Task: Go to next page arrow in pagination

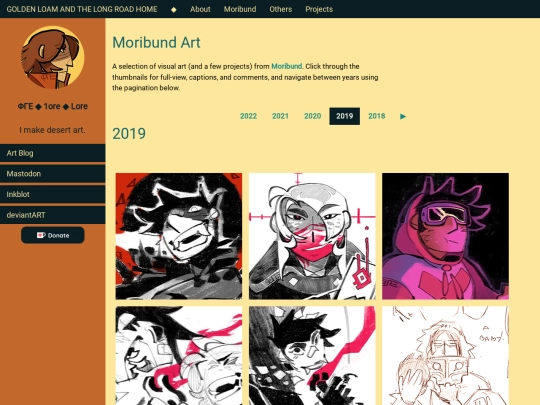Action: point(403,116)
